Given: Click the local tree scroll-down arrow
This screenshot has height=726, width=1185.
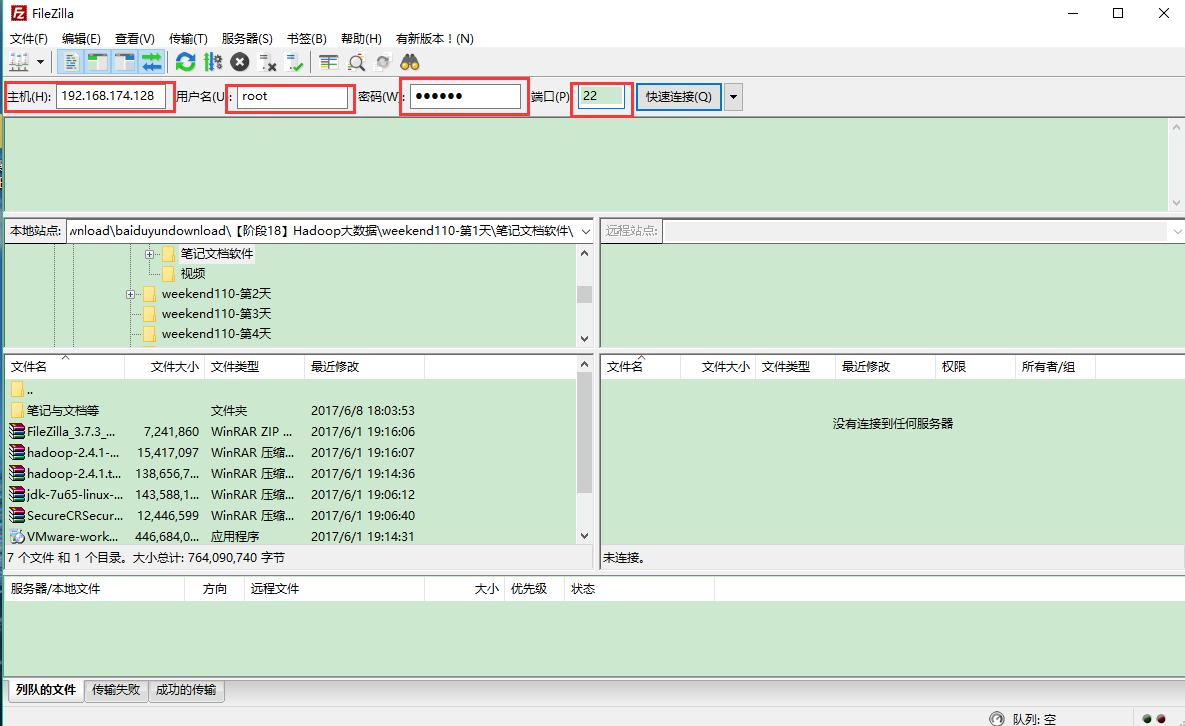Looking at the screenshot, I should (x=584, y=339).
